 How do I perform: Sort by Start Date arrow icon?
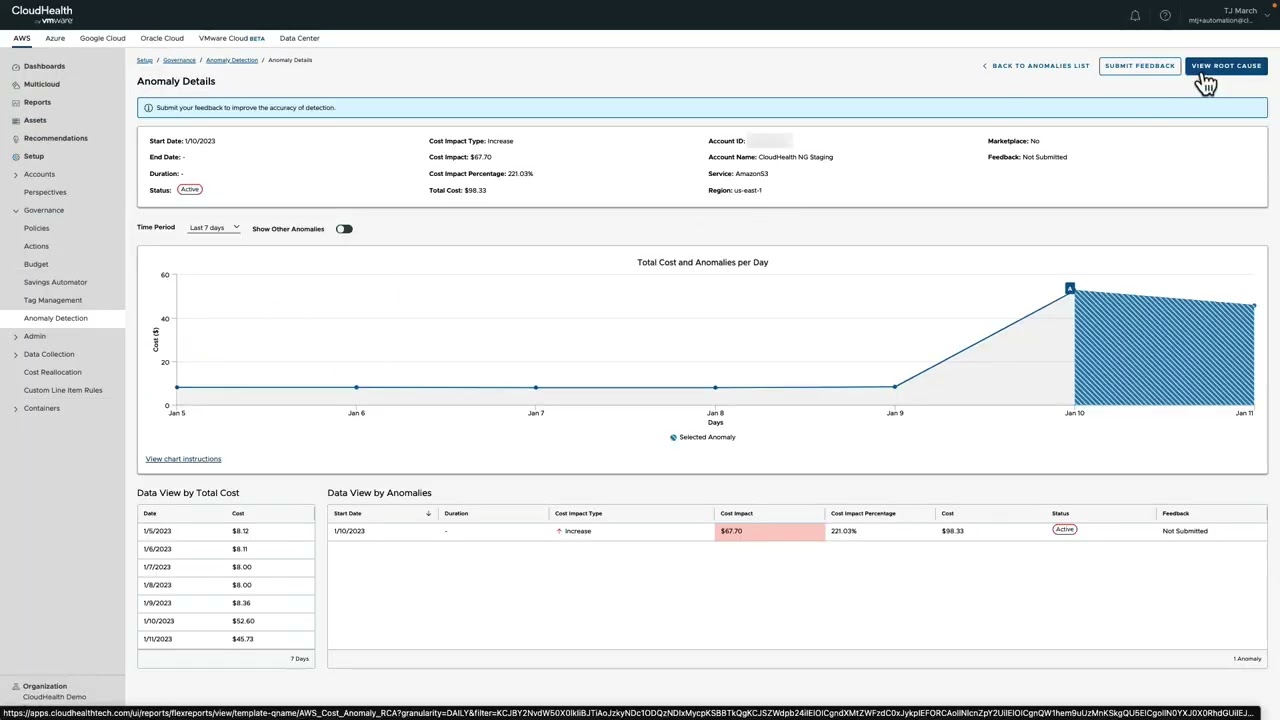coord(428,513)
